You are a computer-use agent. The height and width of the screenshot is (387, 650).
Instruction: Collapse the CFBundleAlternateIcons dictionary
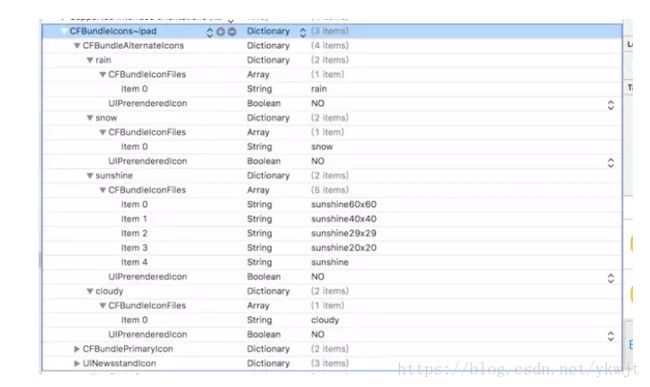click(77, 46)
